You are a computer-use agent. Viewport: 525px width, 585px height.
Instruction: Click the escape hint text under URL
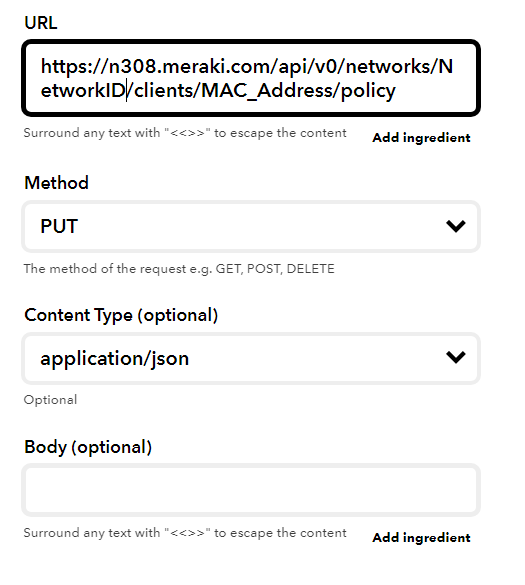pyautogui.click(x=185, y=133)
